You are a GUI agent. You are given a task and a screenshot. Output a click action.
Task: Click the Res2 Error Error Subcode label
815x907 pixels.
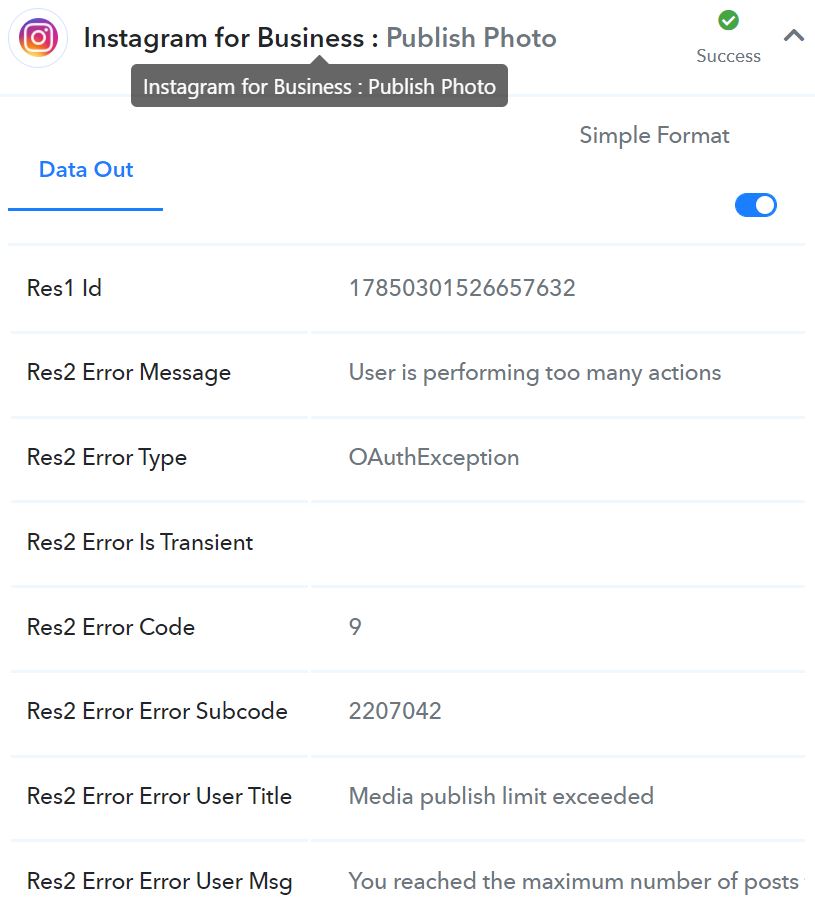pos(157,711)
